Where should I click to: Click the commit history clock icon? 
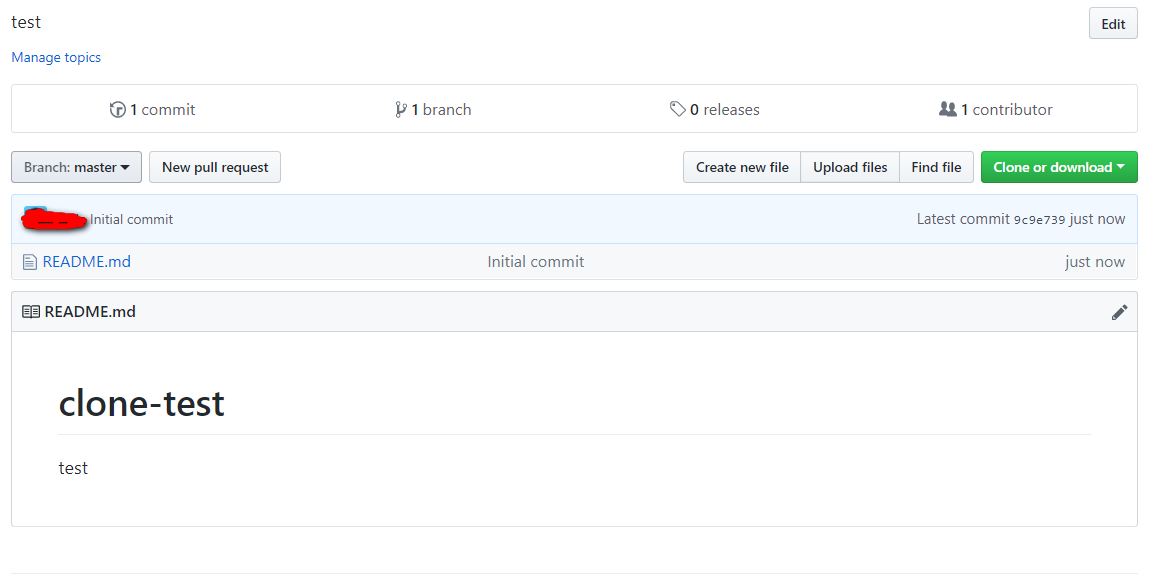[118, 110]
